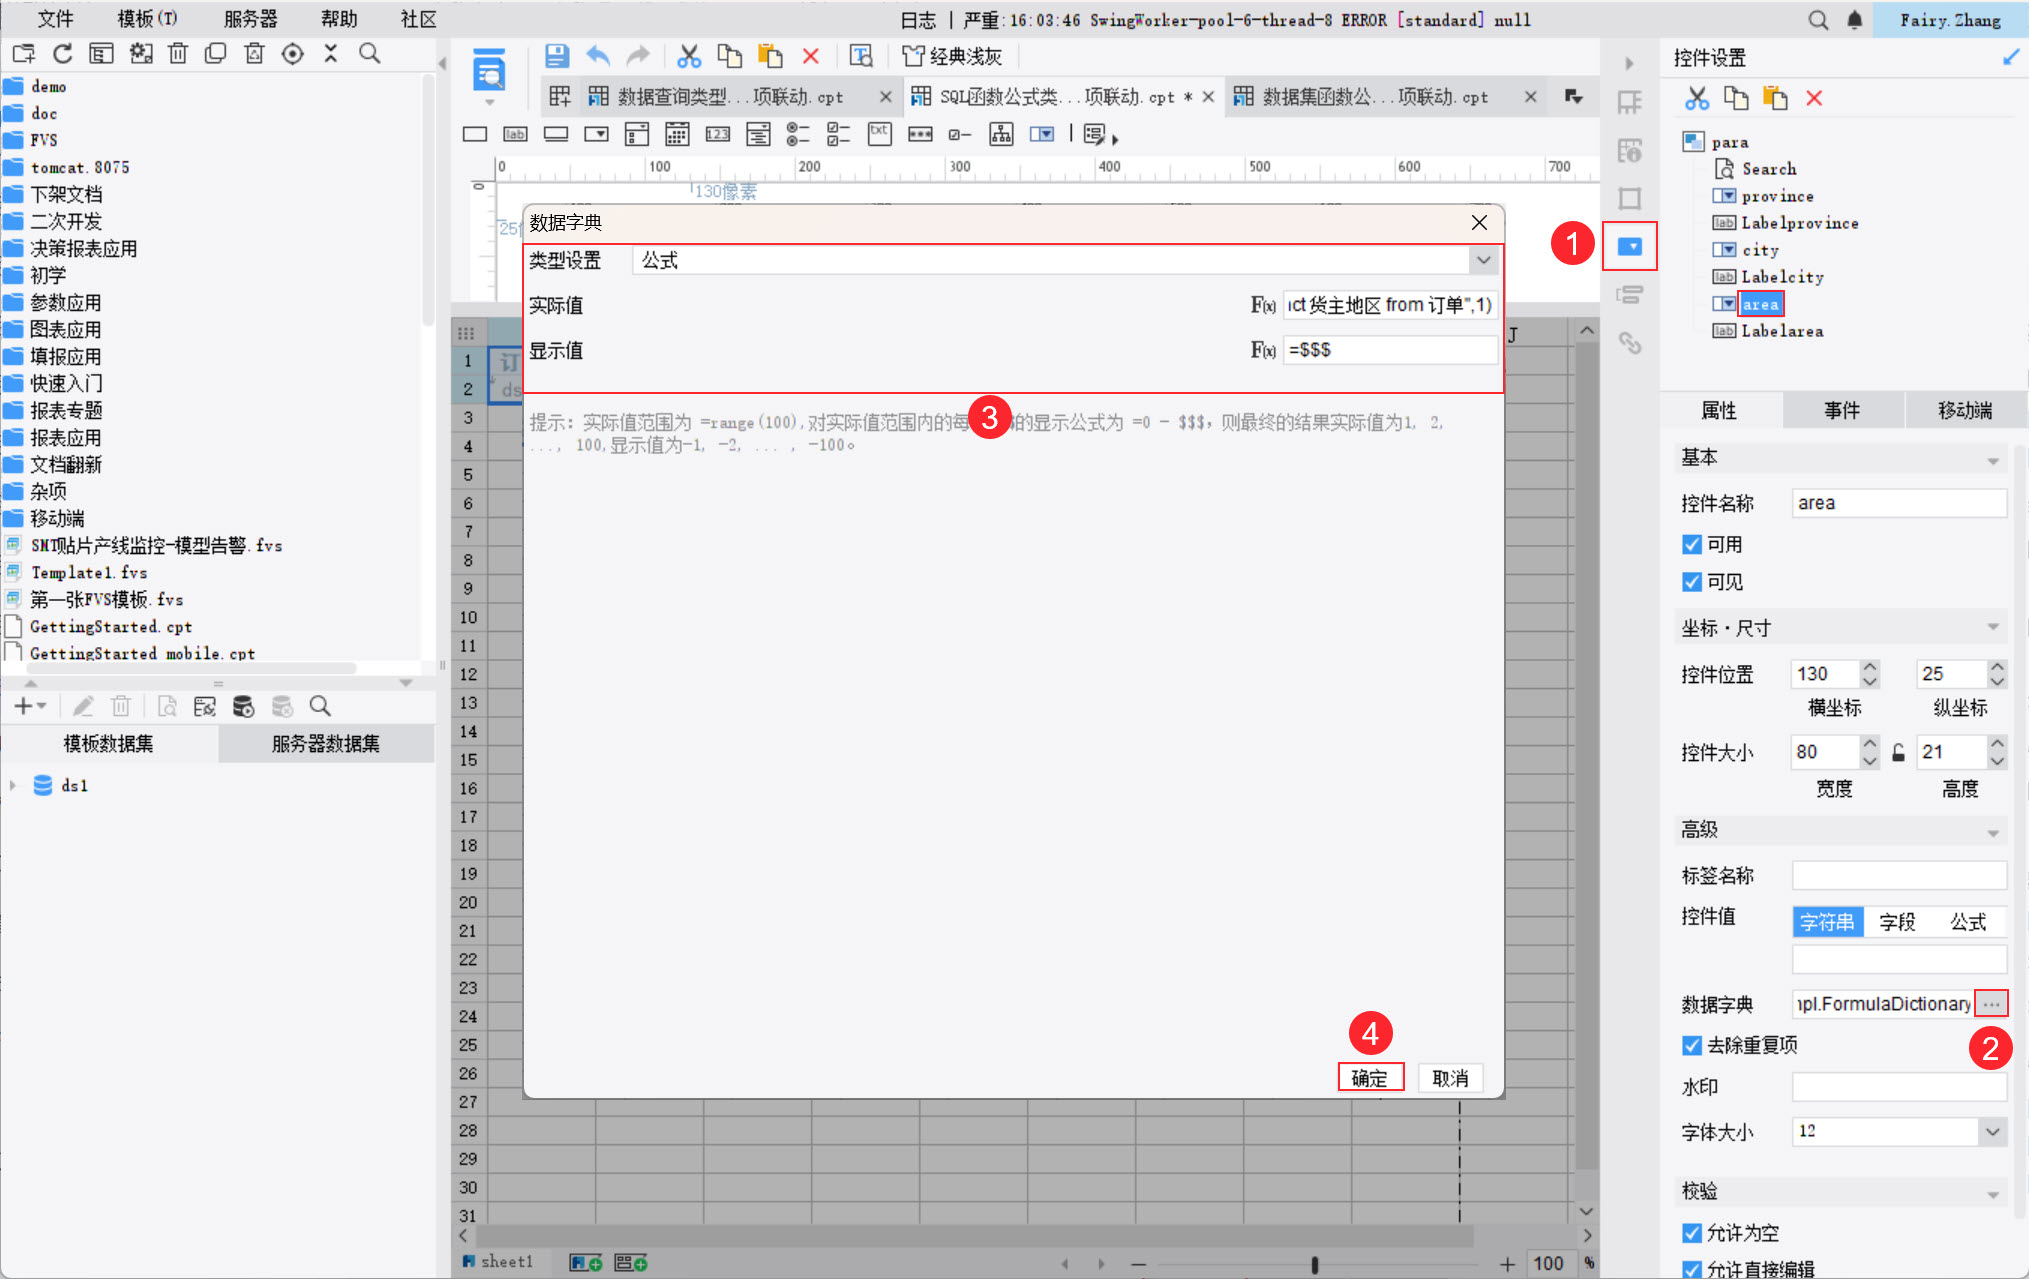
Task: Click the notification bell icon
Action: pyautogui.click(x=1854, y=20)
